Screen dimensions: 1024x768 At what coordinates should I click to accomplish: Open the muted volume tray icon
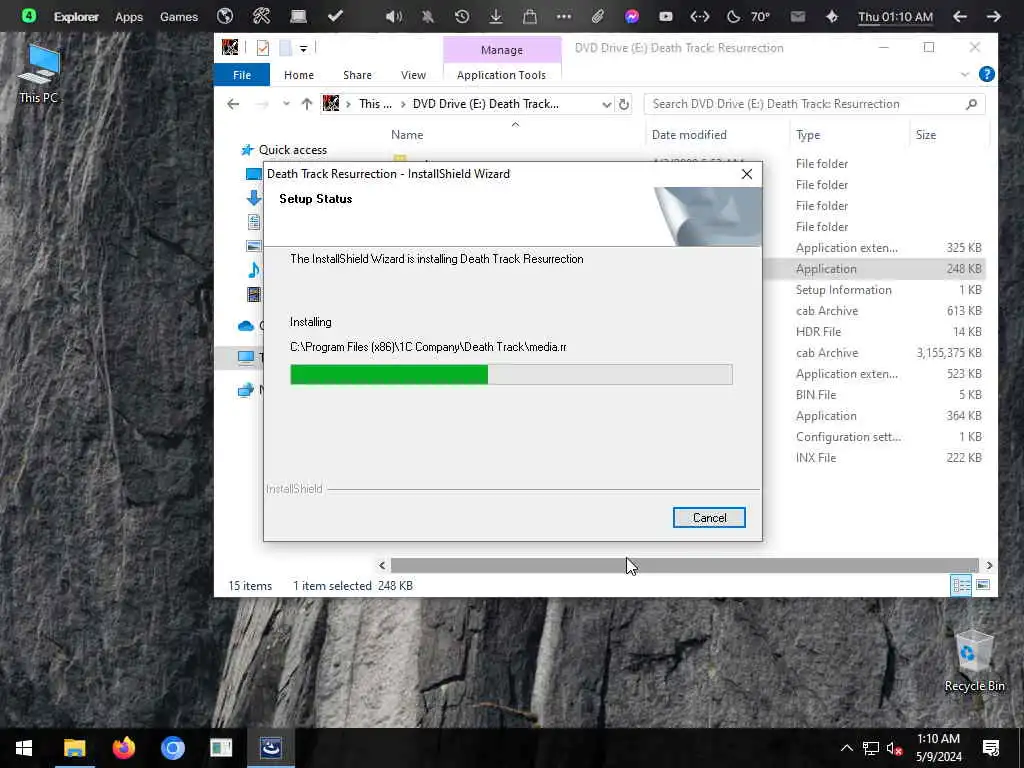tap(894, 748)
